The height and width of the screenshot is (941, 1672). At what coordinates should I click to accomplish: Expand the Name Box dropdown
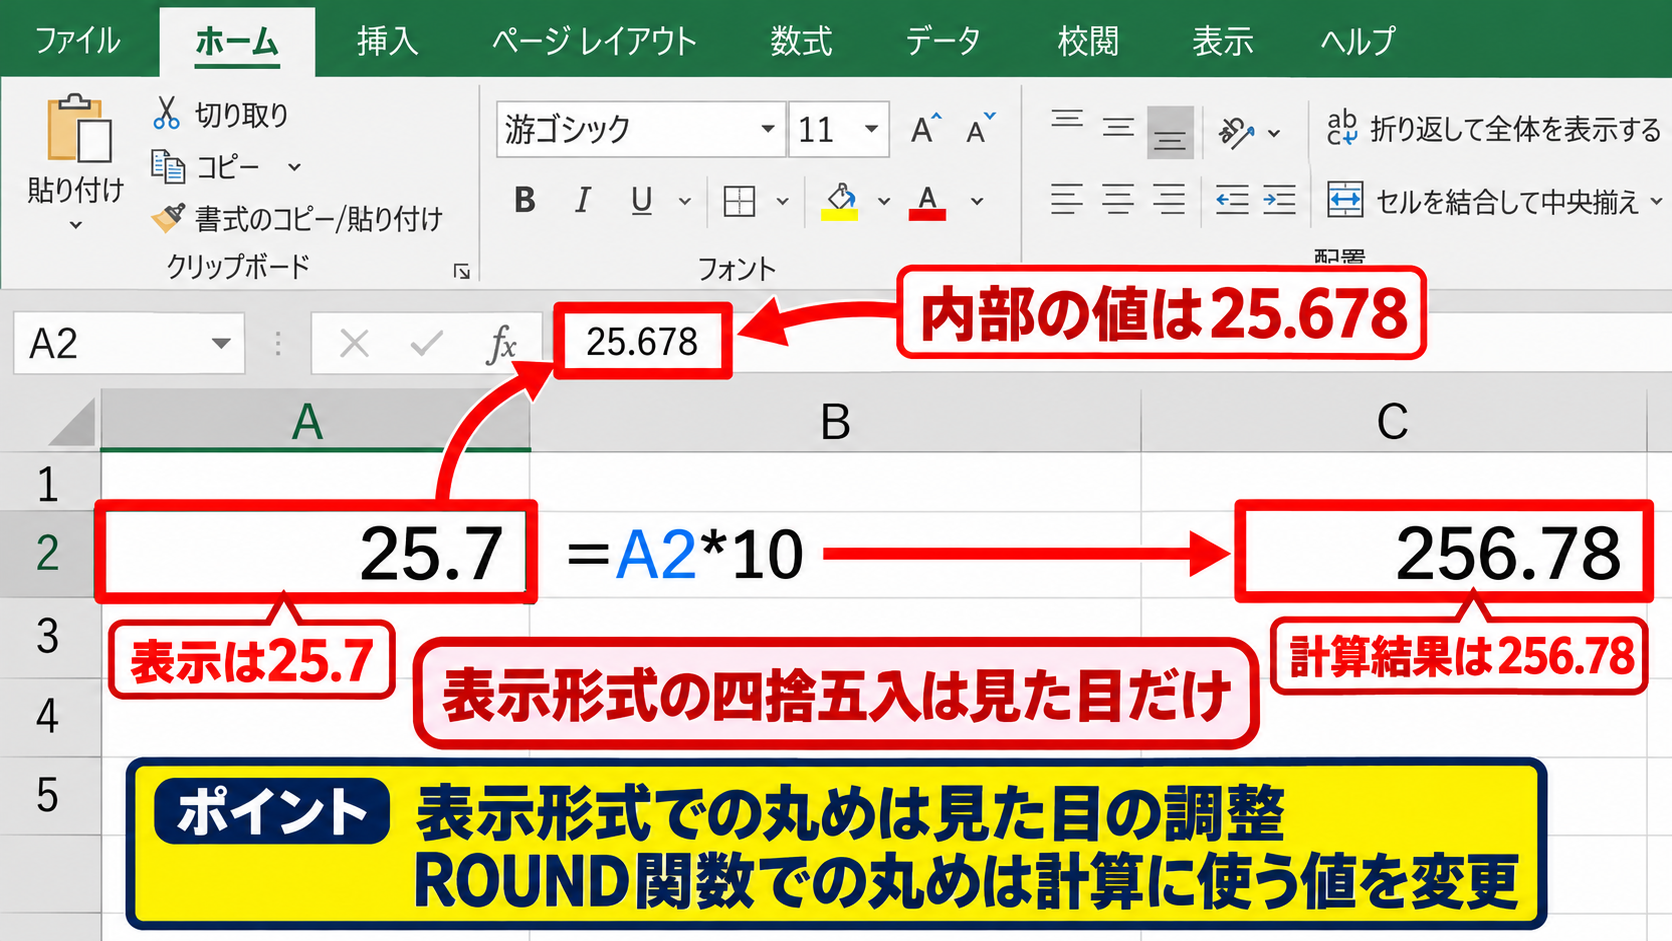click(x=221, y=344)
